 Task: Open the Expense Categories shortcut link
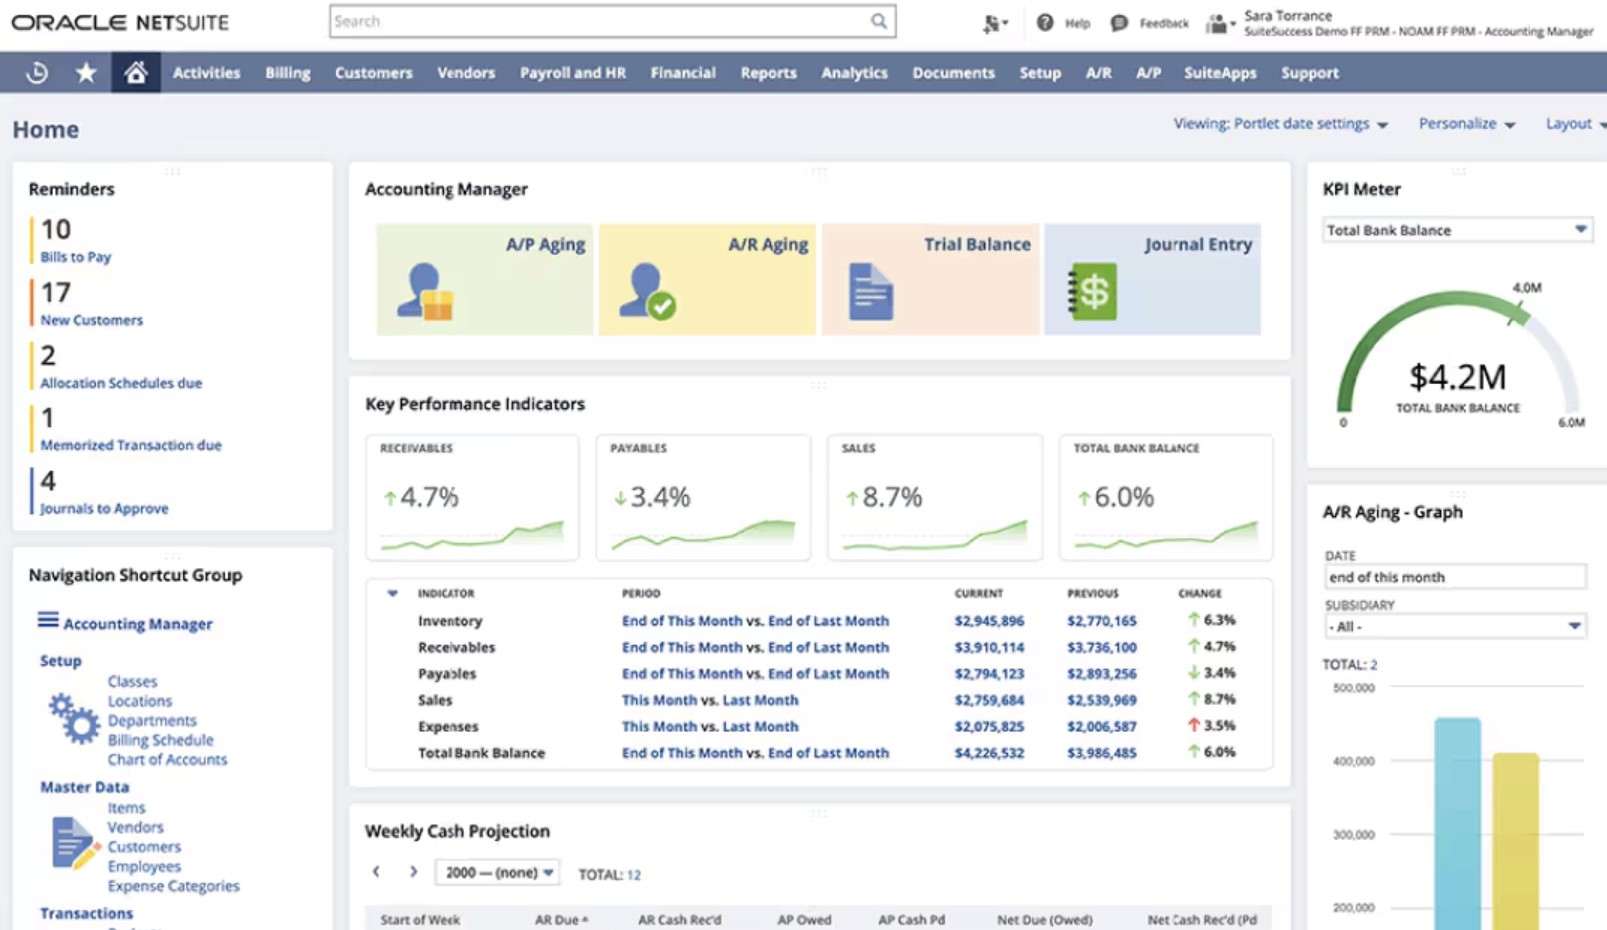click(173, 886)
